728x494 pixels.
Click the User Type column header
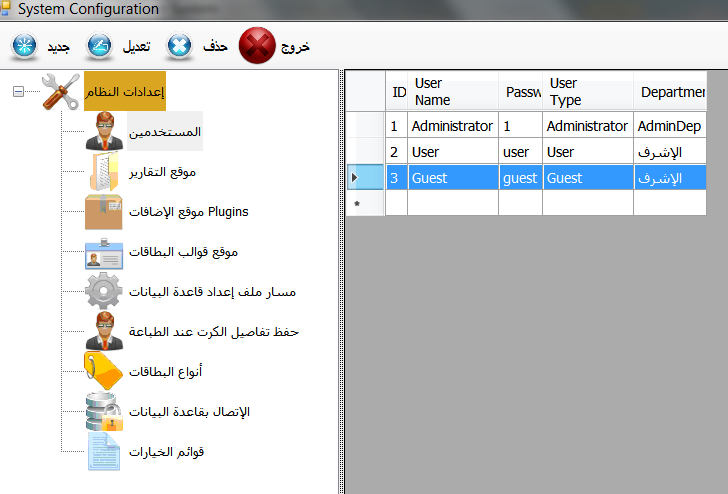[588, 91]
